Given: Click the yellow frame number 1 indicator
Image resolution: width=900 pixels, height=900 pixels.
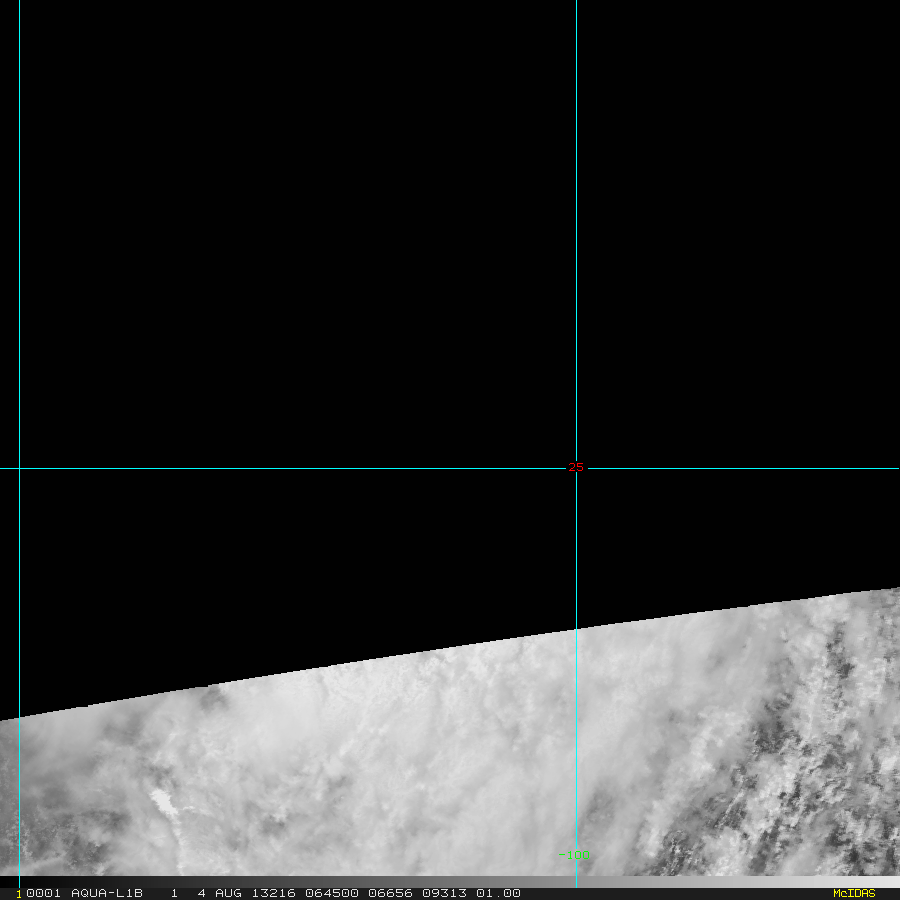Looking at the screenshot, I should click(x=18, y=894).
